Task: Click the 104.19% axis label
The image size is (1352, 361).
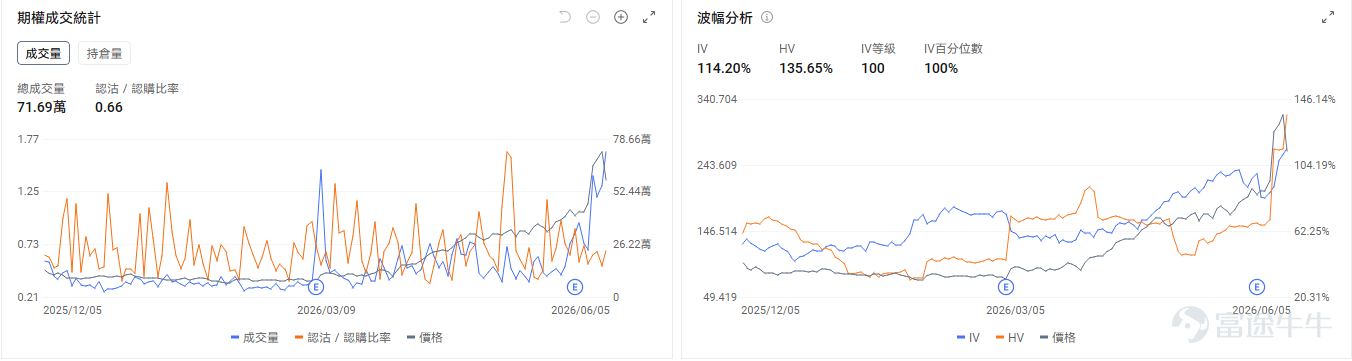Action: click(x=1314, y=165)
